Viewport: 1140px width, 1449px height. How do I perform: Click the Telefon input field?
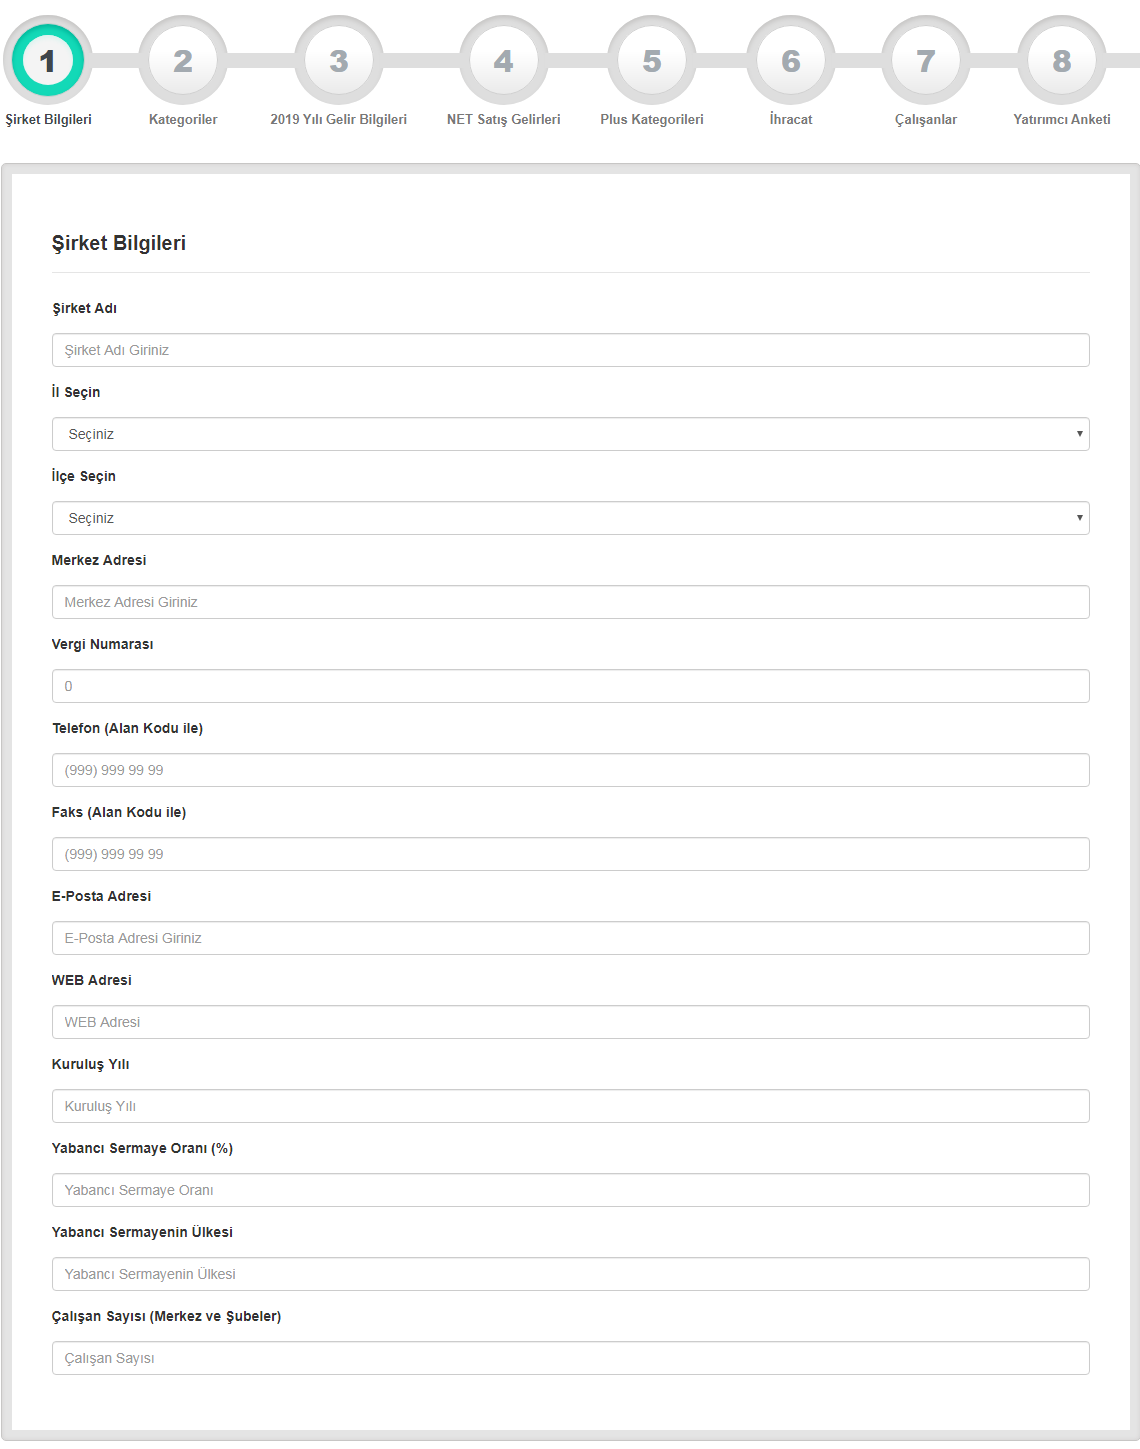coord(570,770)
